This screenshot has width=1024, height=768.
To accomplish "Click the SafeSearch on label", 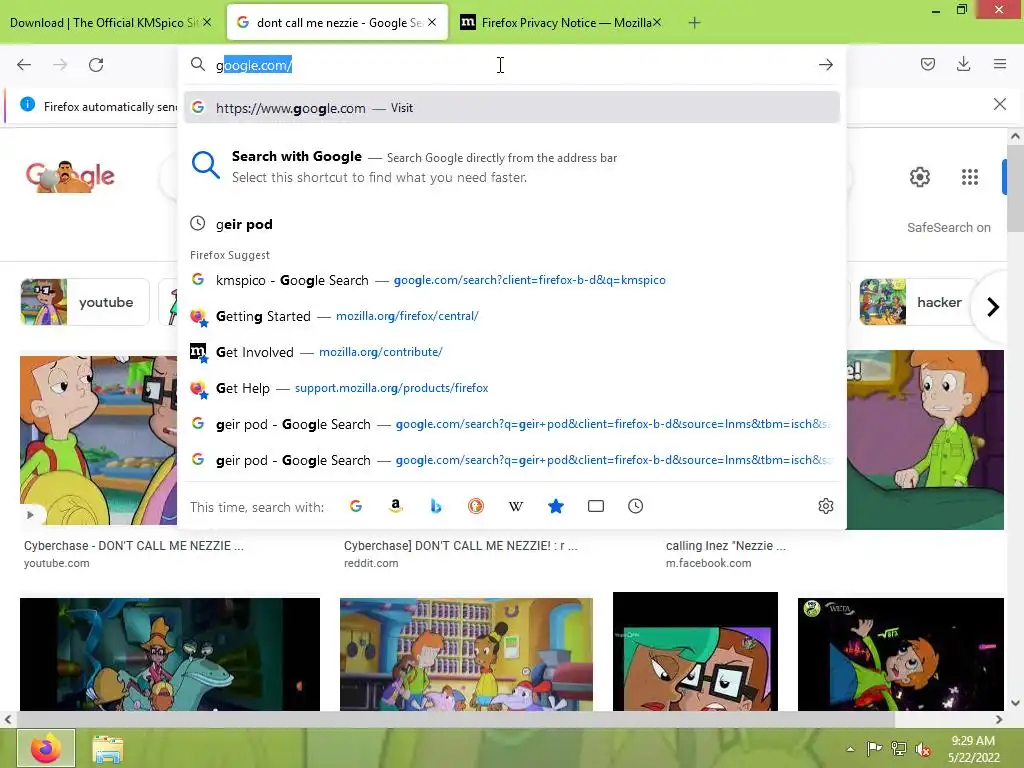I will pos(948,227).
